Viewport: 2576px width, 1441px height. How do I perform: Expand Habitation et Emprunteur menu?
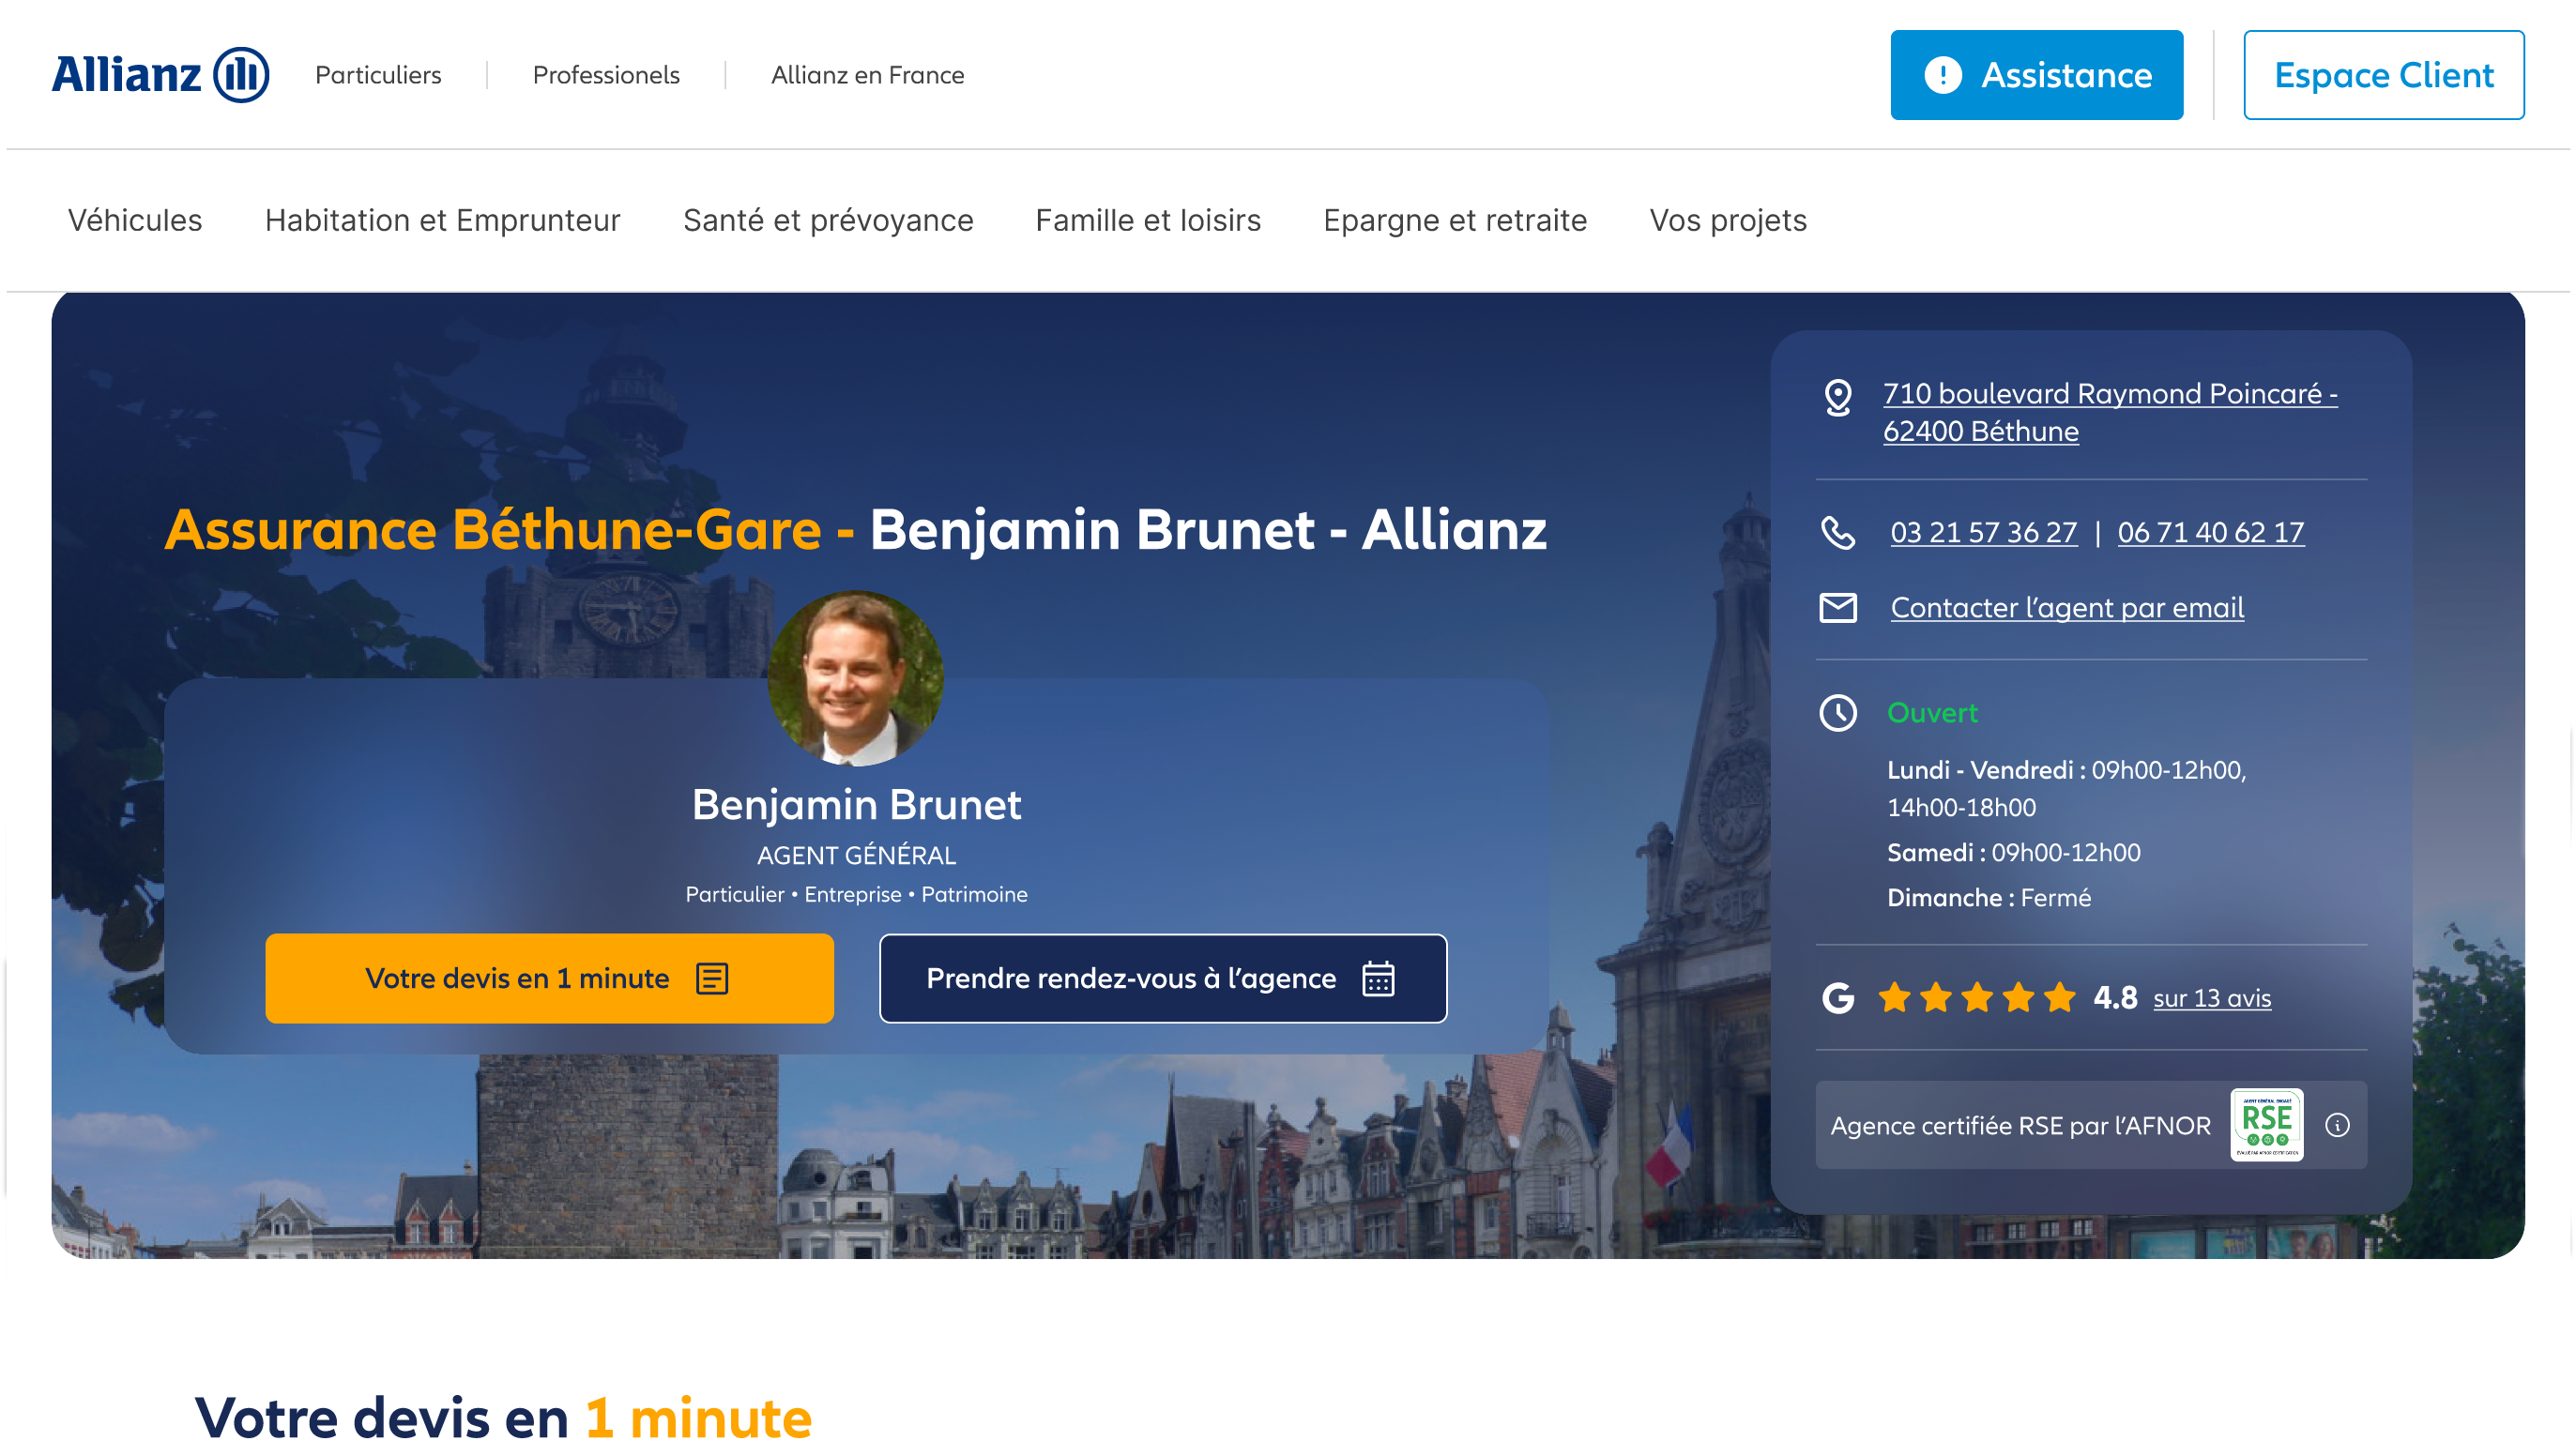[x=442, y=220]
